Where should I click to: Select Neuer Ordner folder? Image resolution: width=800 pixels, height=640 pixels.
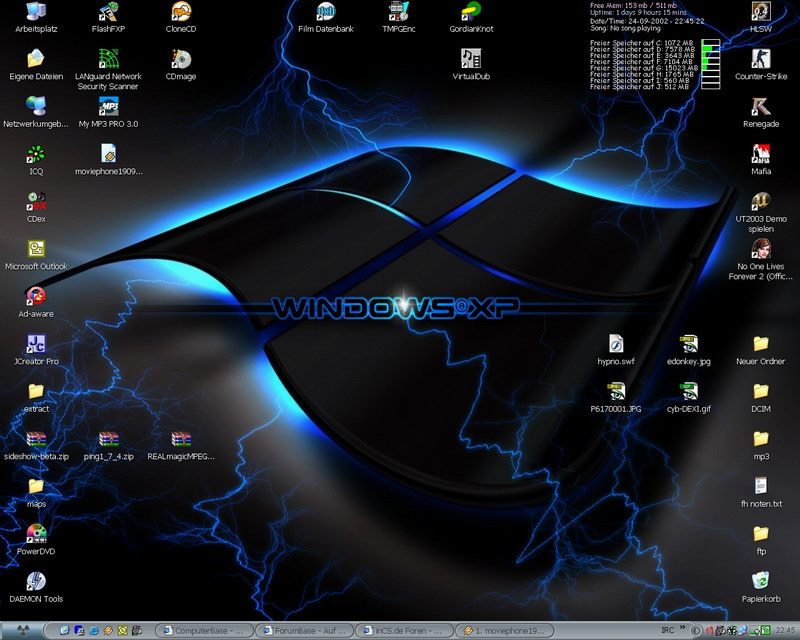(x=761, y=350)
